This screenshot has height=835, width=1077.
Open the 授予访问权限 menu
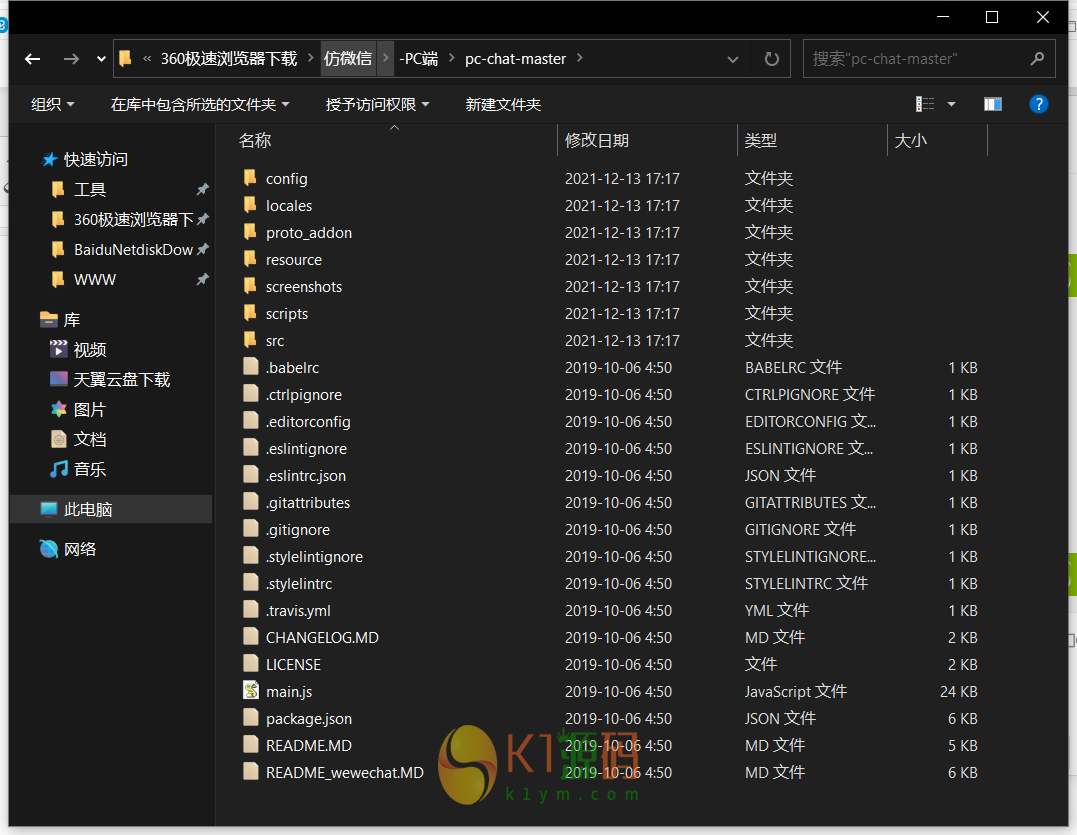(377, 104)
